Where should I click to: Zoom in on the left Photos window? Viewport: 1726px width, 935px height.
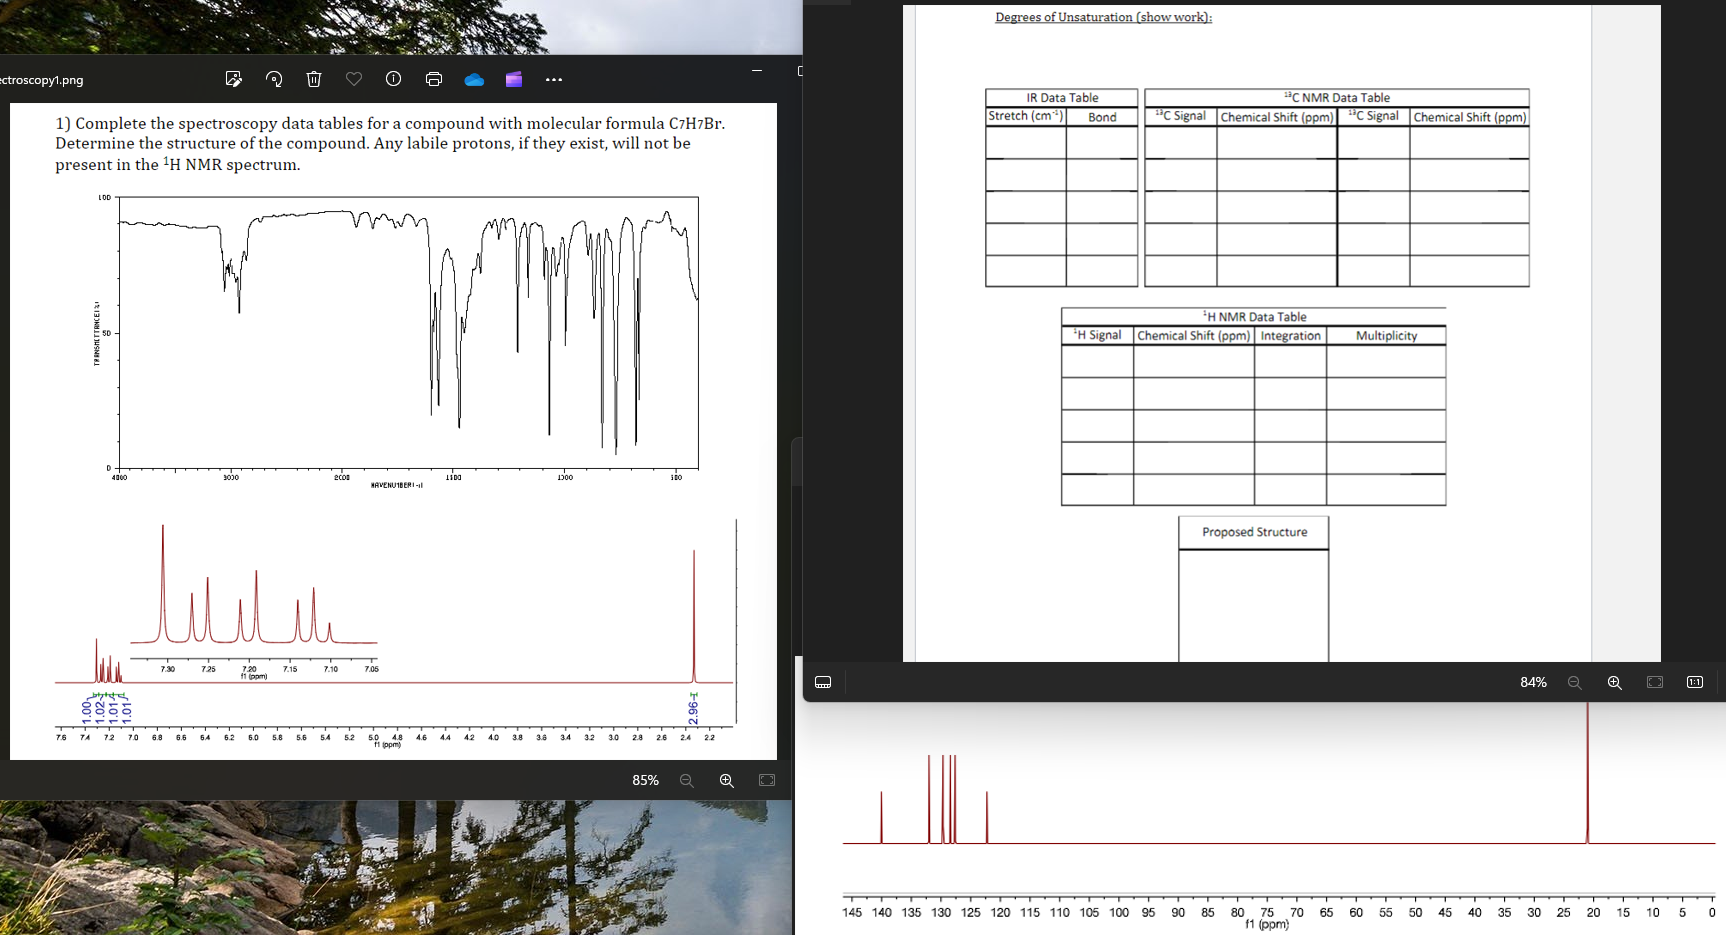click(x=726, y=780)
